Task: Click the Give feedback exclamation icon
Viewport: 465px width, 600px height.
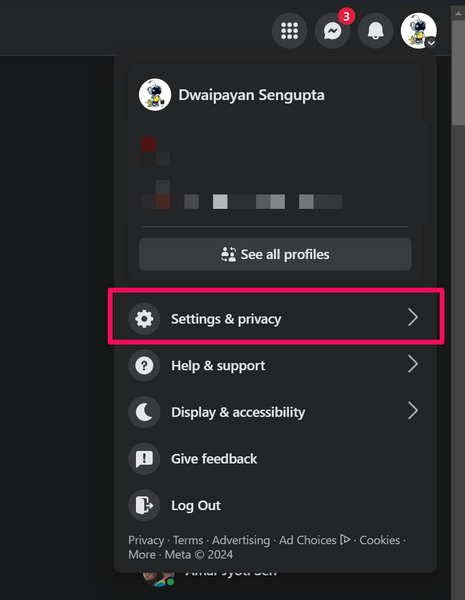Action: coord(144,459)
